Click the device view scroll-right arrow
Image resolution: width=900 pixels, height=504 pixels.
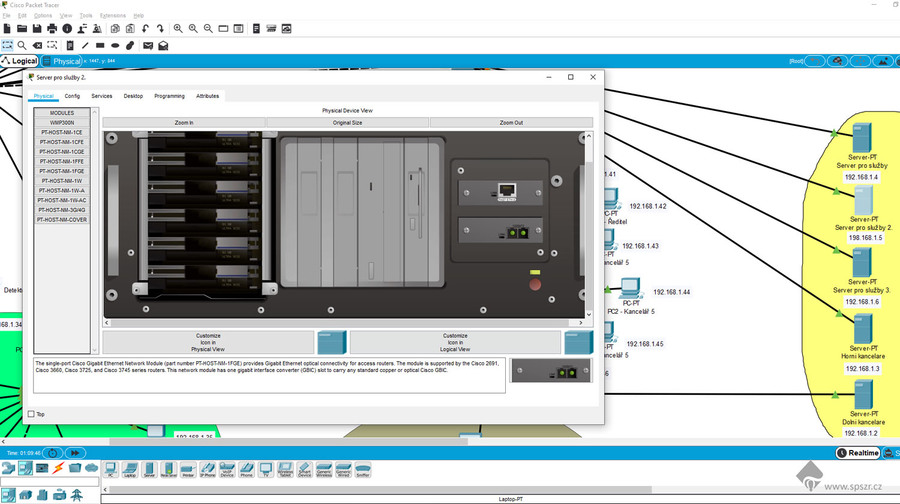pyautogui.click(x=581, y=323)
